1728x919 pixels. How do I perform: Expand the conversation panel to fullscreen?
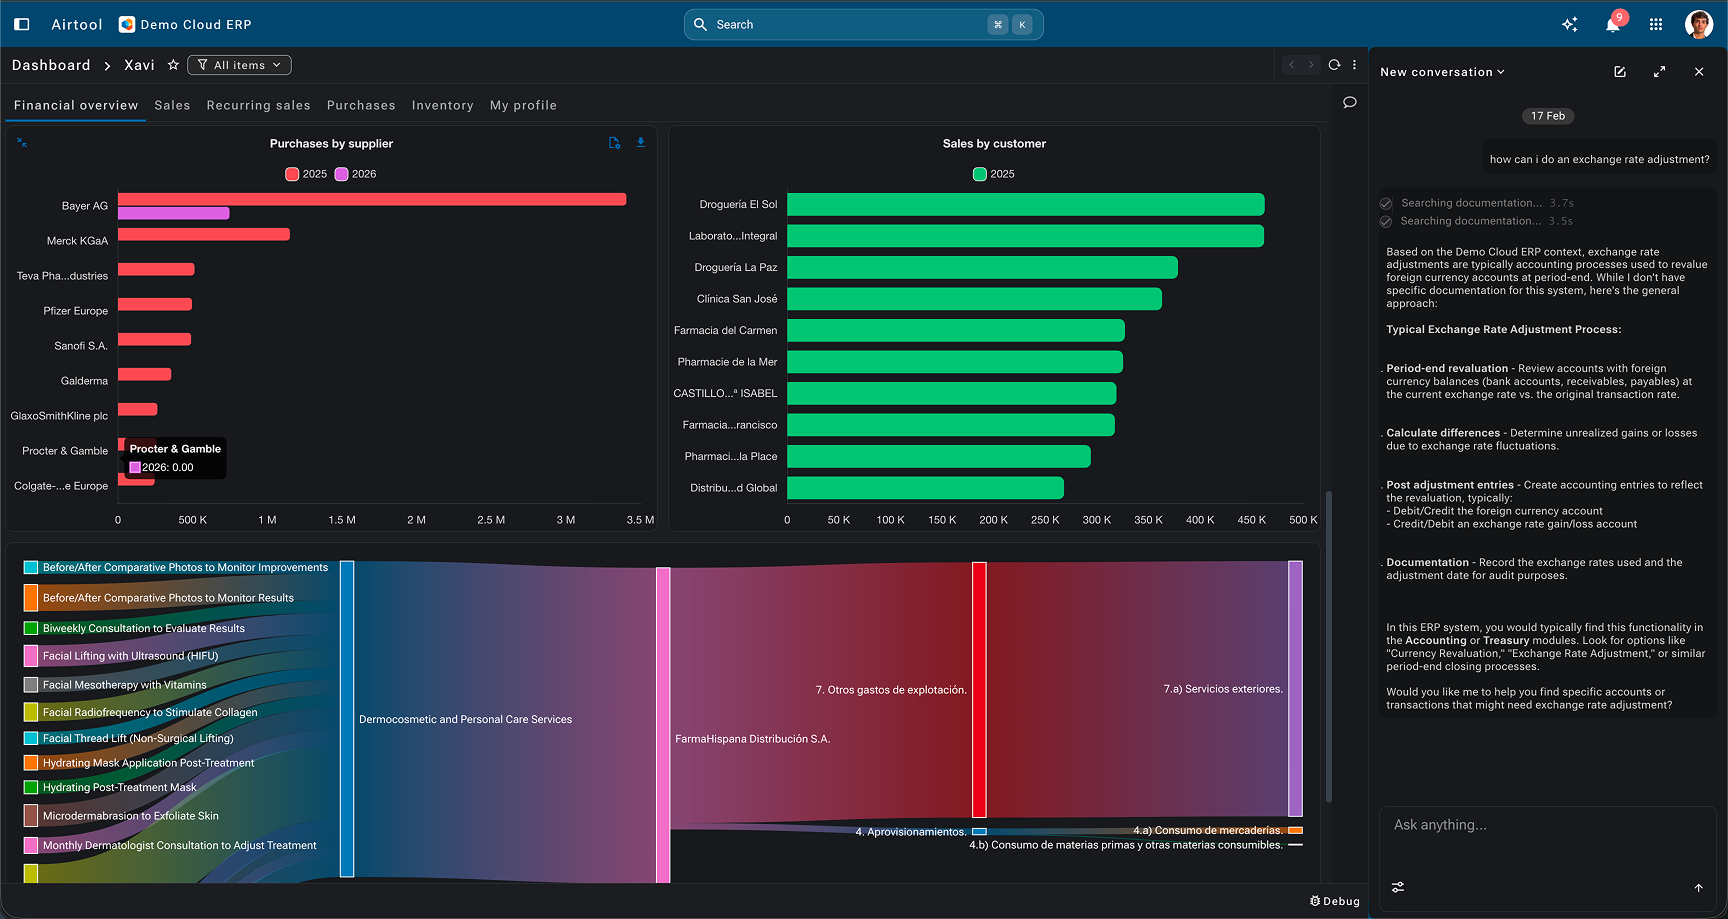pos(1659,72)
